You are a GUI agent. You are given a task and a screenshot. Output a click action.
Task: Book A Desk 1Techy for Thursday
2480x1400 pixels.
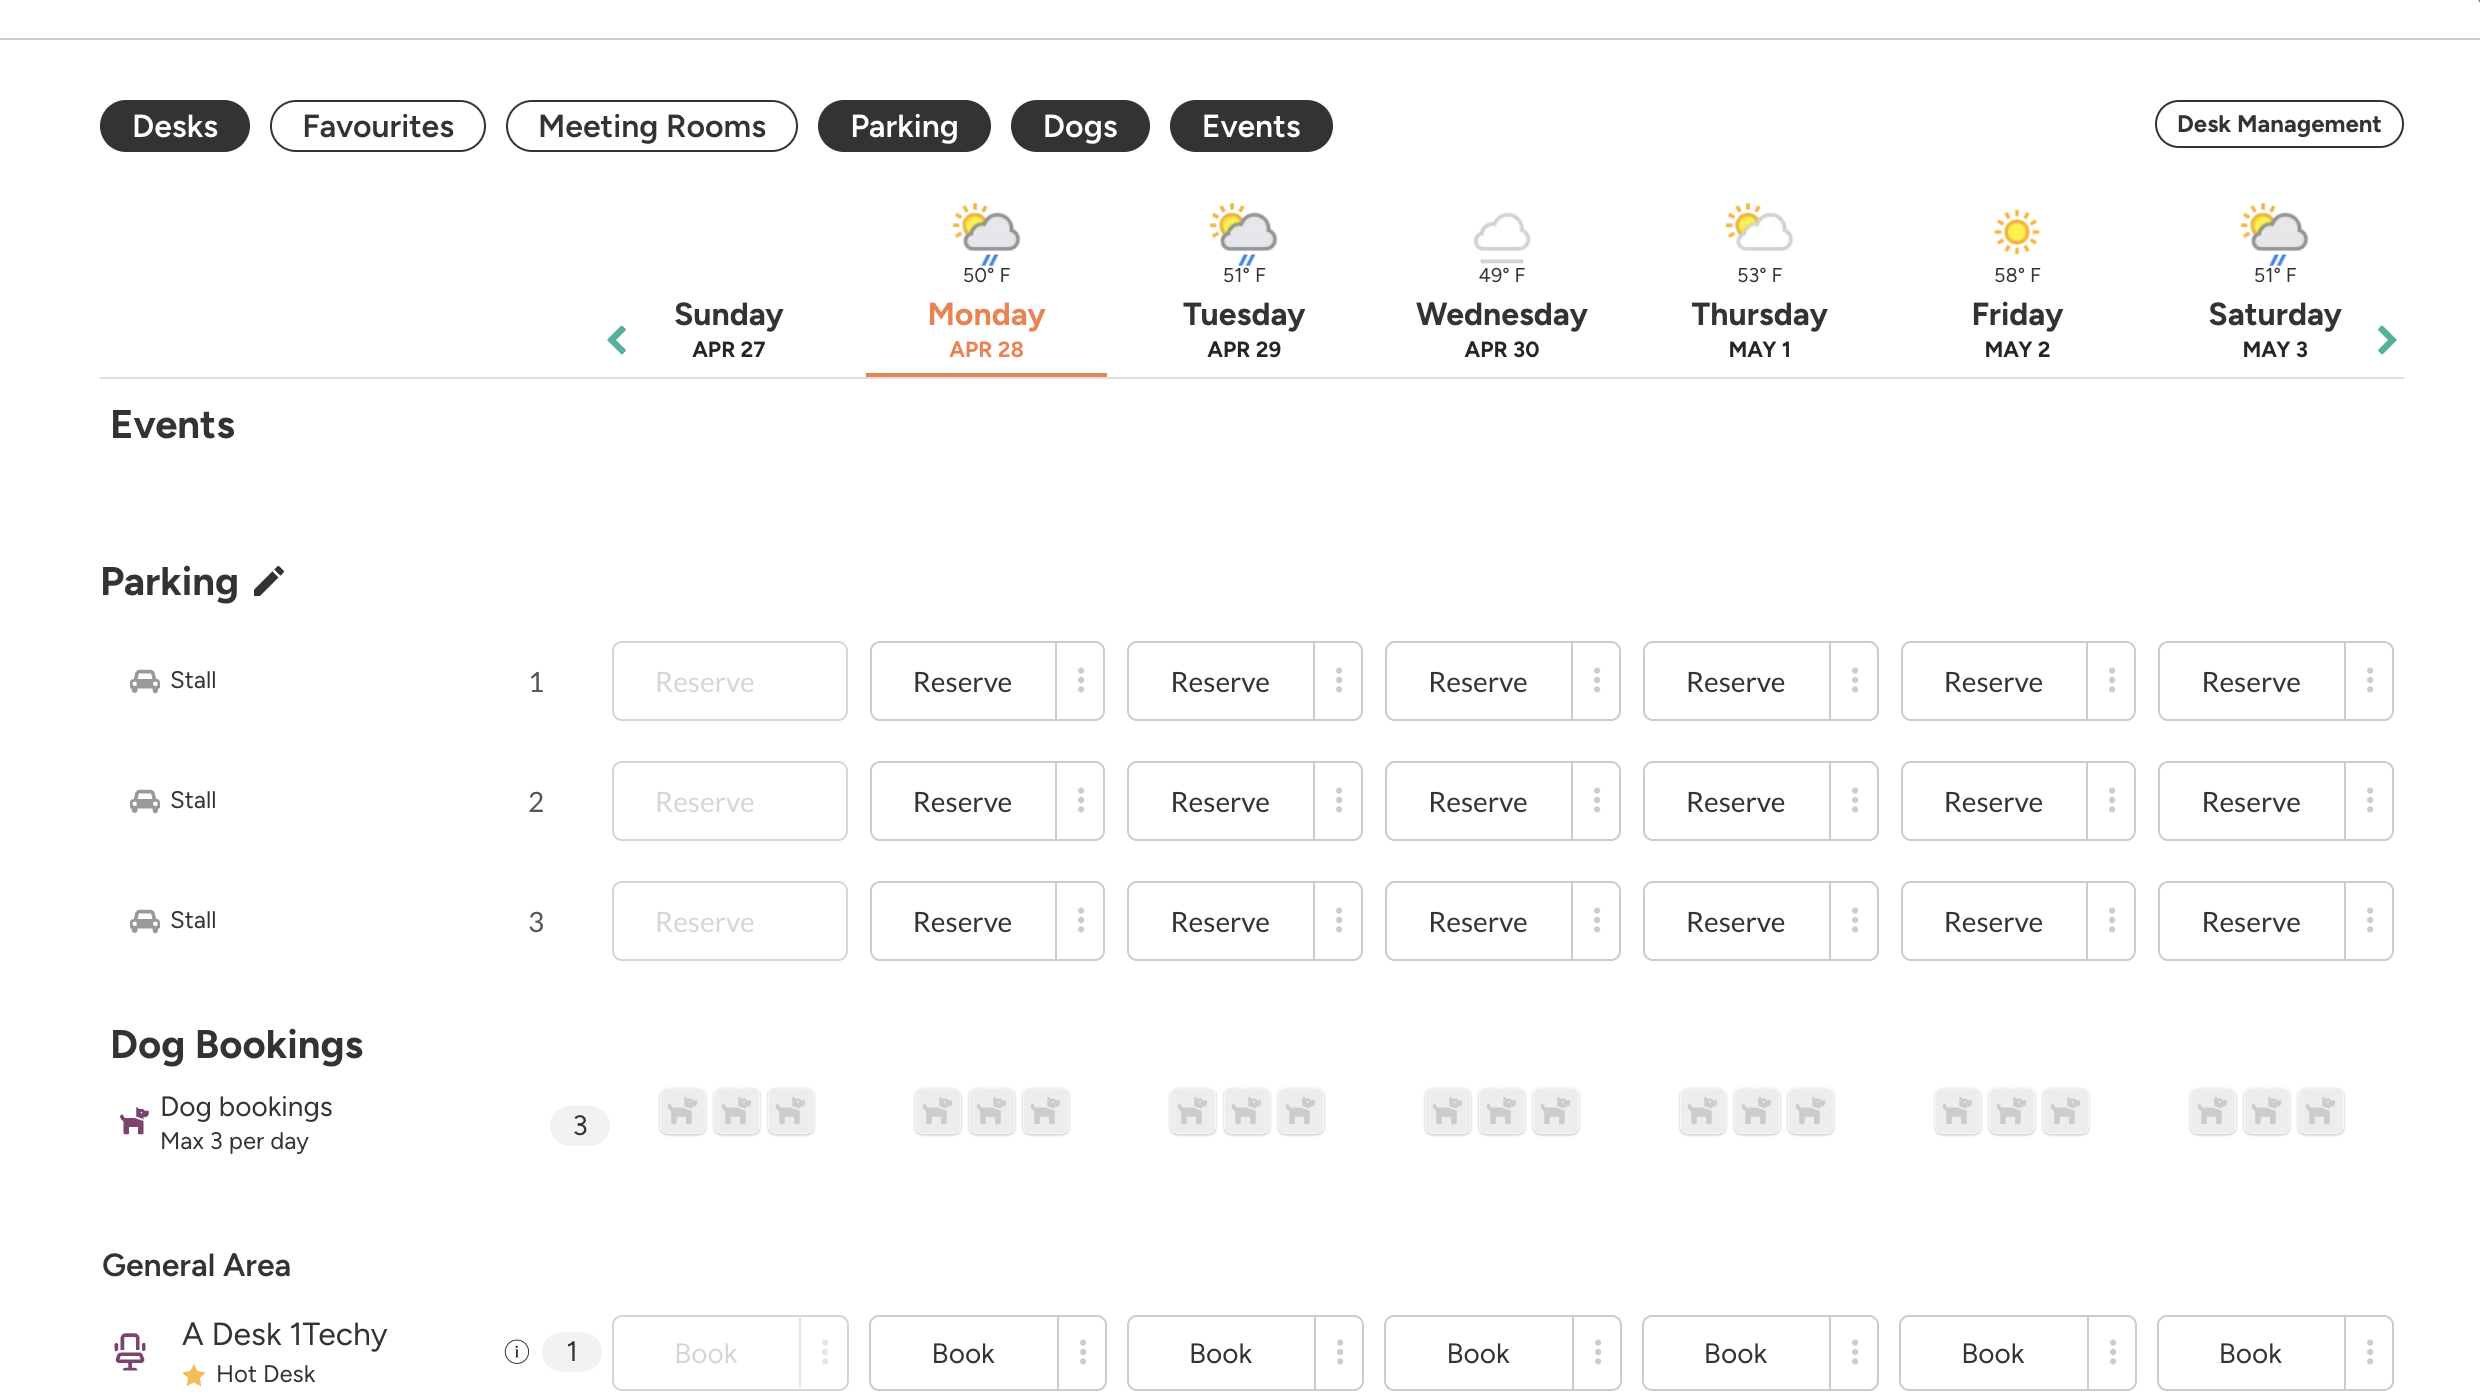click(x=1735, y=1353)
